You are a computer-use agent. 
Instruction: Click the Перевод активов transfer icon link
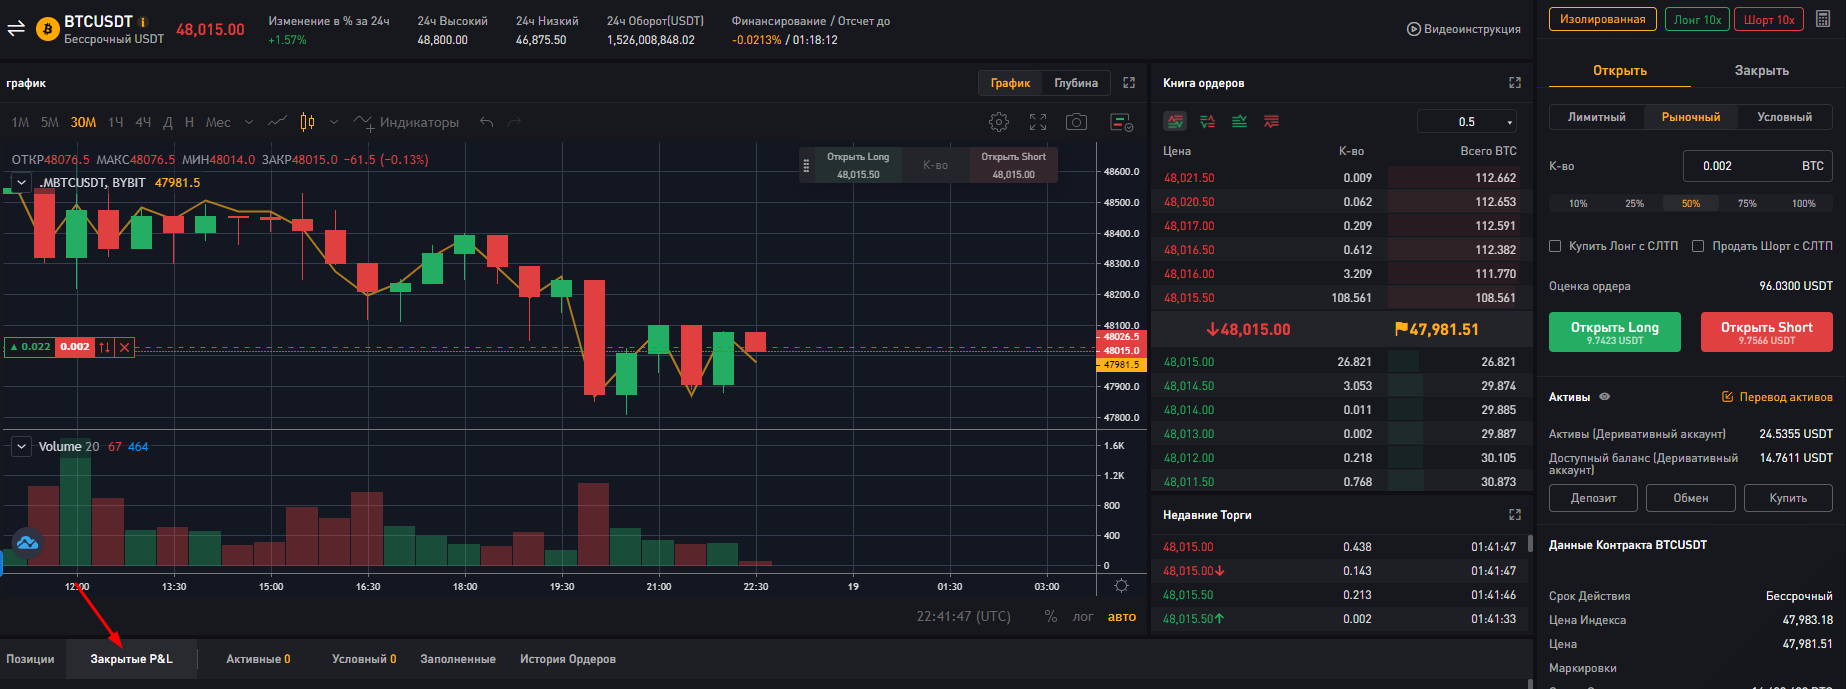click(x=1777, y=397)
